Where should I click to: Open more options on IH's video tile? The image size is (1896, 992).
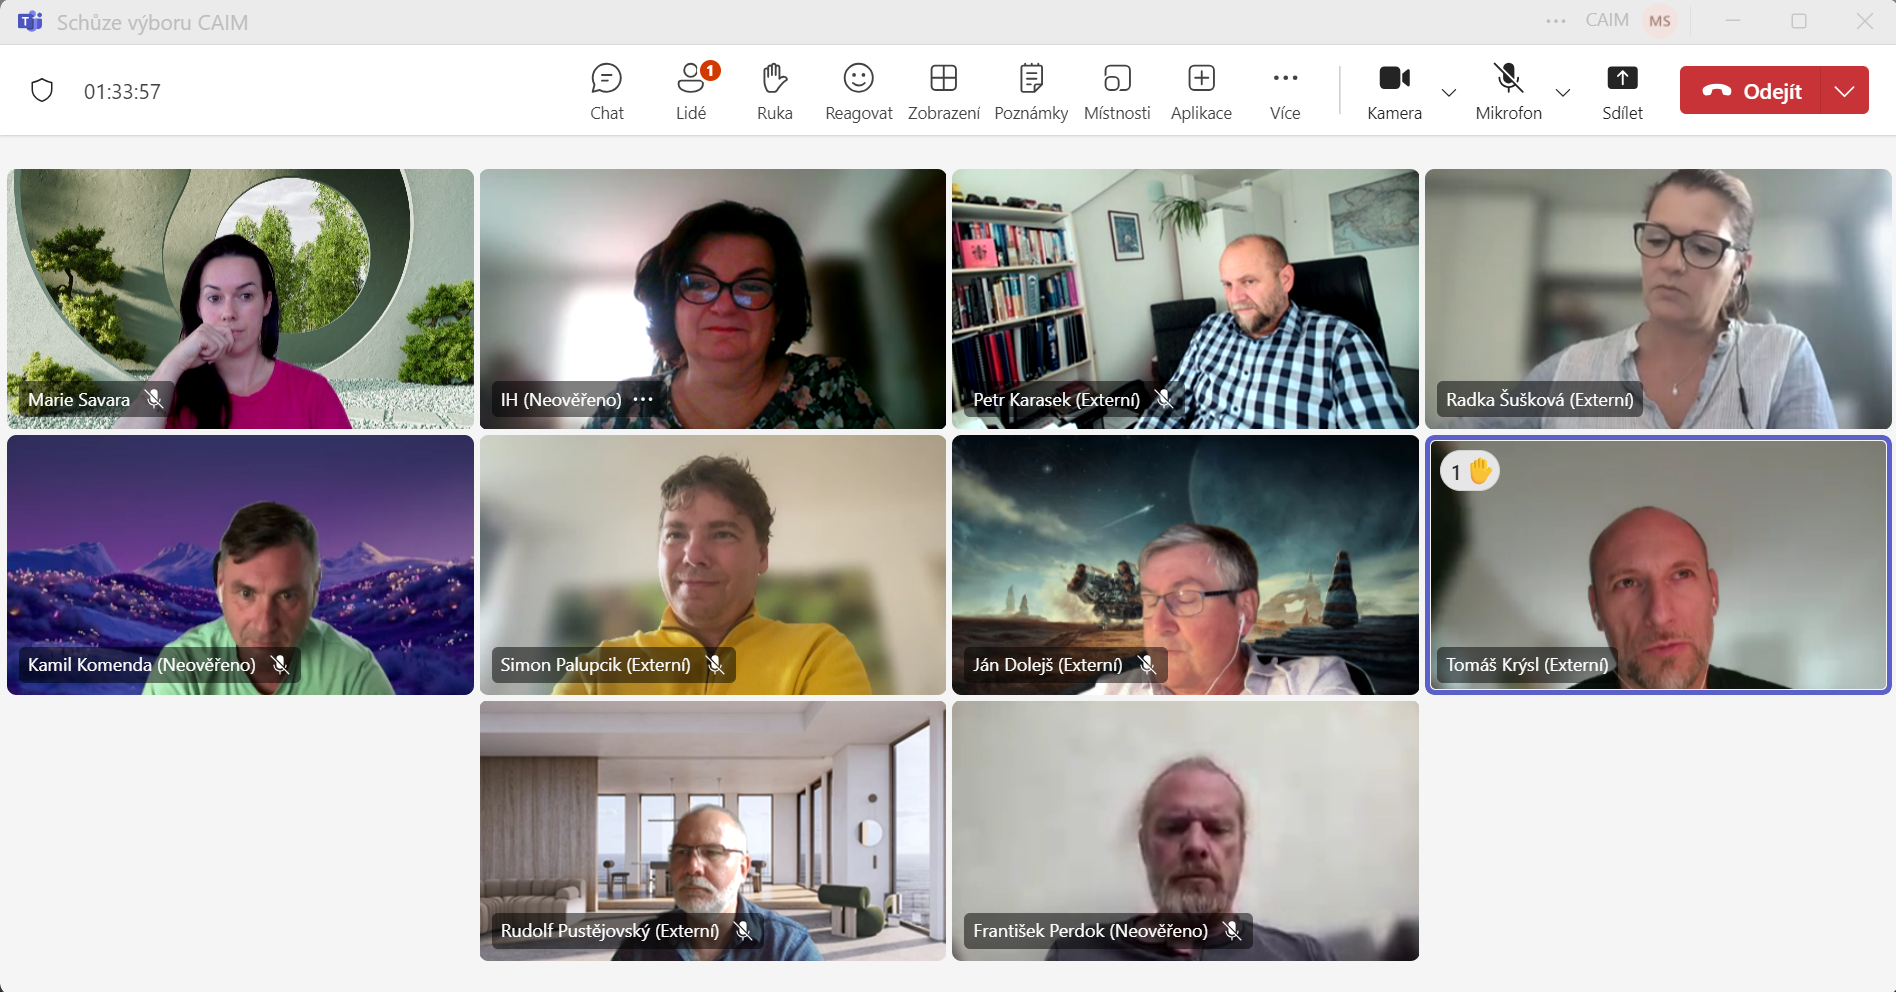[x=643, y=399]
